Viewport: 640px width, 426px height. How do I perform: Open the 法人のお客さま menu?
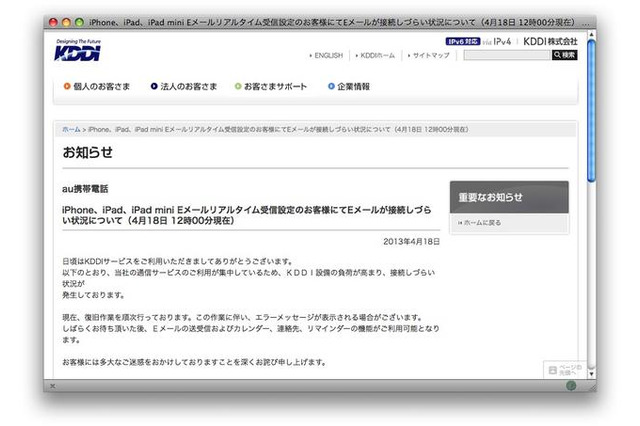coord(189,87)
